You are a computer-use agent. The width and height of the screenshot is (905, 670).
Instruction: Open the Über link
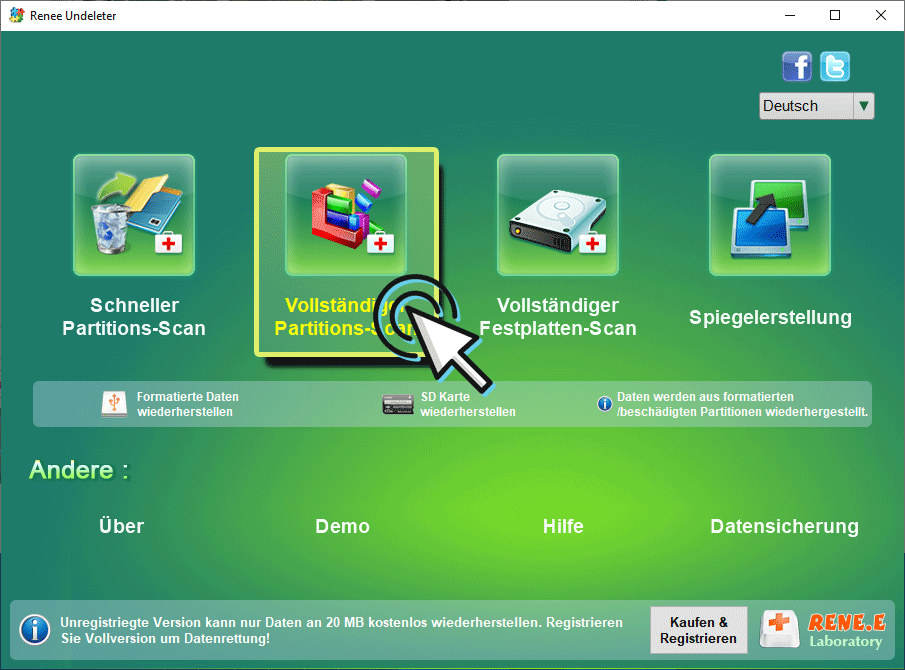[121, 526]
